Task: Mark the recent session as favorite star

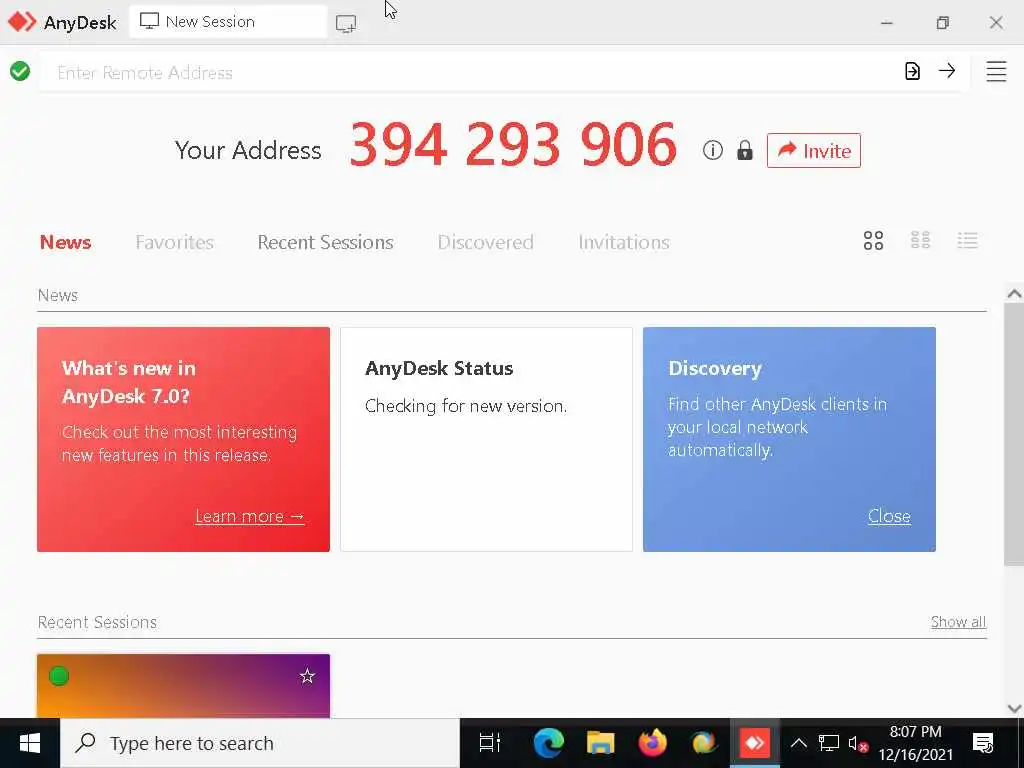Action: 307,676
